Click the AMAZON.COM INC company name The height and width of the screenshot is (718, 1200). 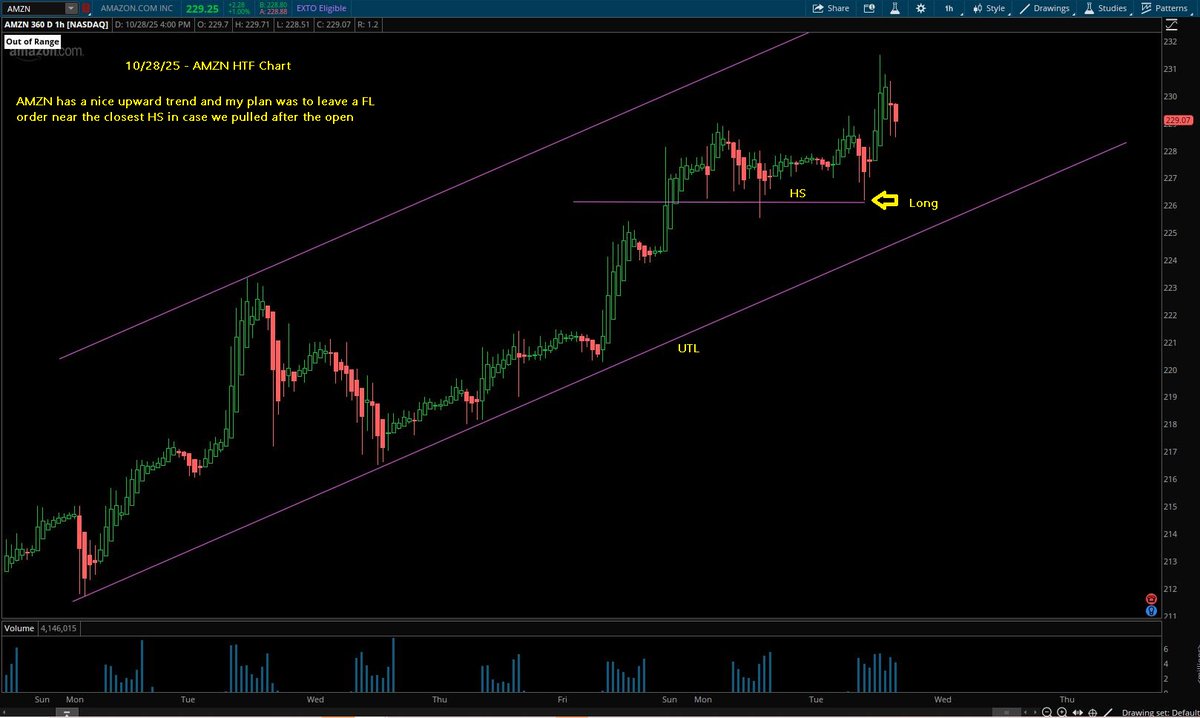(x=135, y=8)
